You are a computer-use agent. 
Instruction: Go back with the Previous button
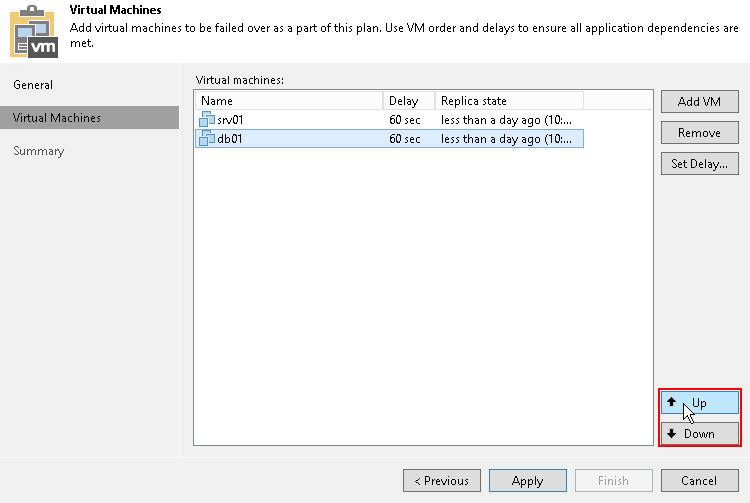(441, 481)
